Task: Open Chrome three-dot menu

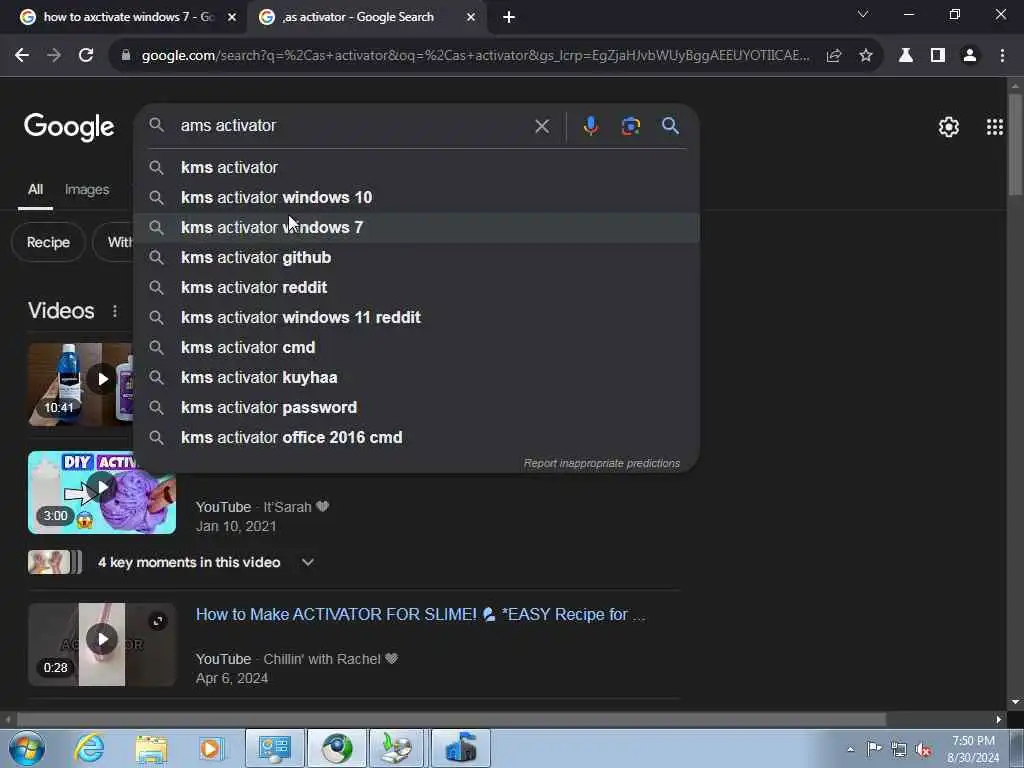Action: click(1002, 56)
